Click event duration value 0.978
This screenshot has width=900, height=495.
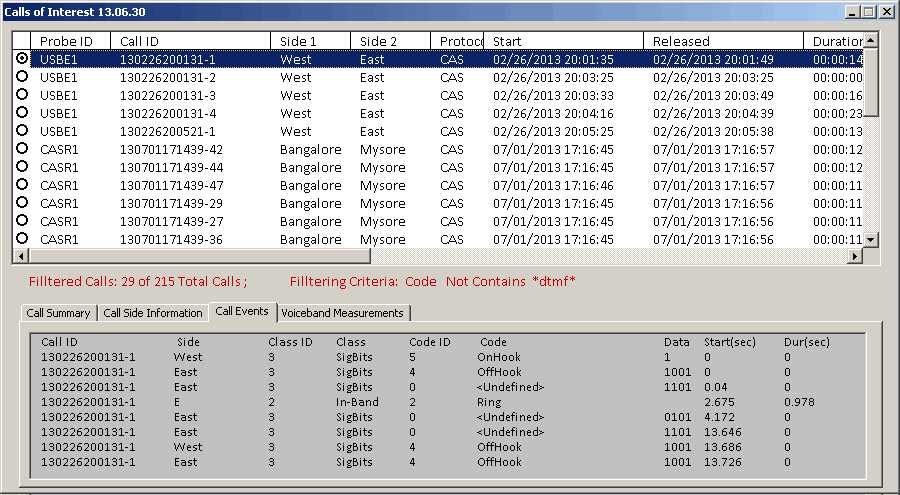pyautogui.click(x=799, y=402)
